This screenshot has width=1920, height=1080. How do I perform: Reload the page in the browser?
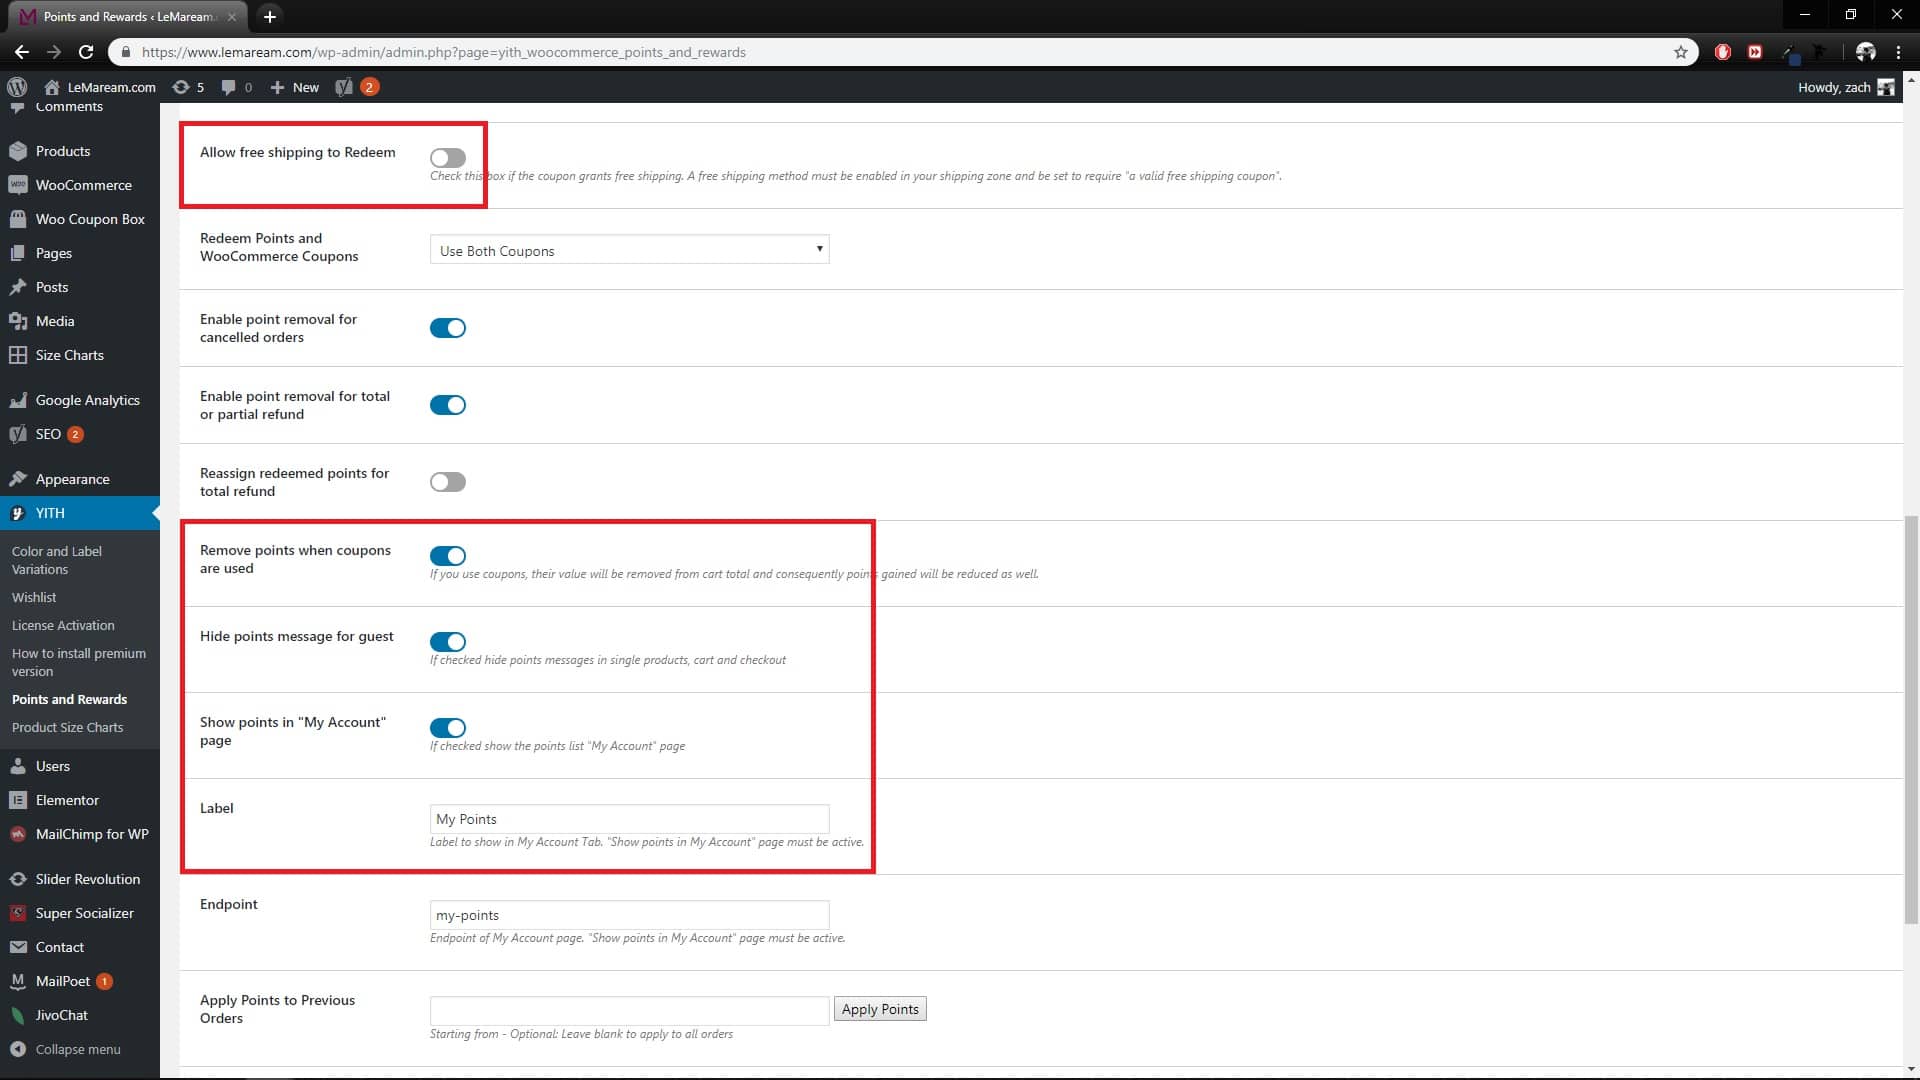[x=86, y=52]
